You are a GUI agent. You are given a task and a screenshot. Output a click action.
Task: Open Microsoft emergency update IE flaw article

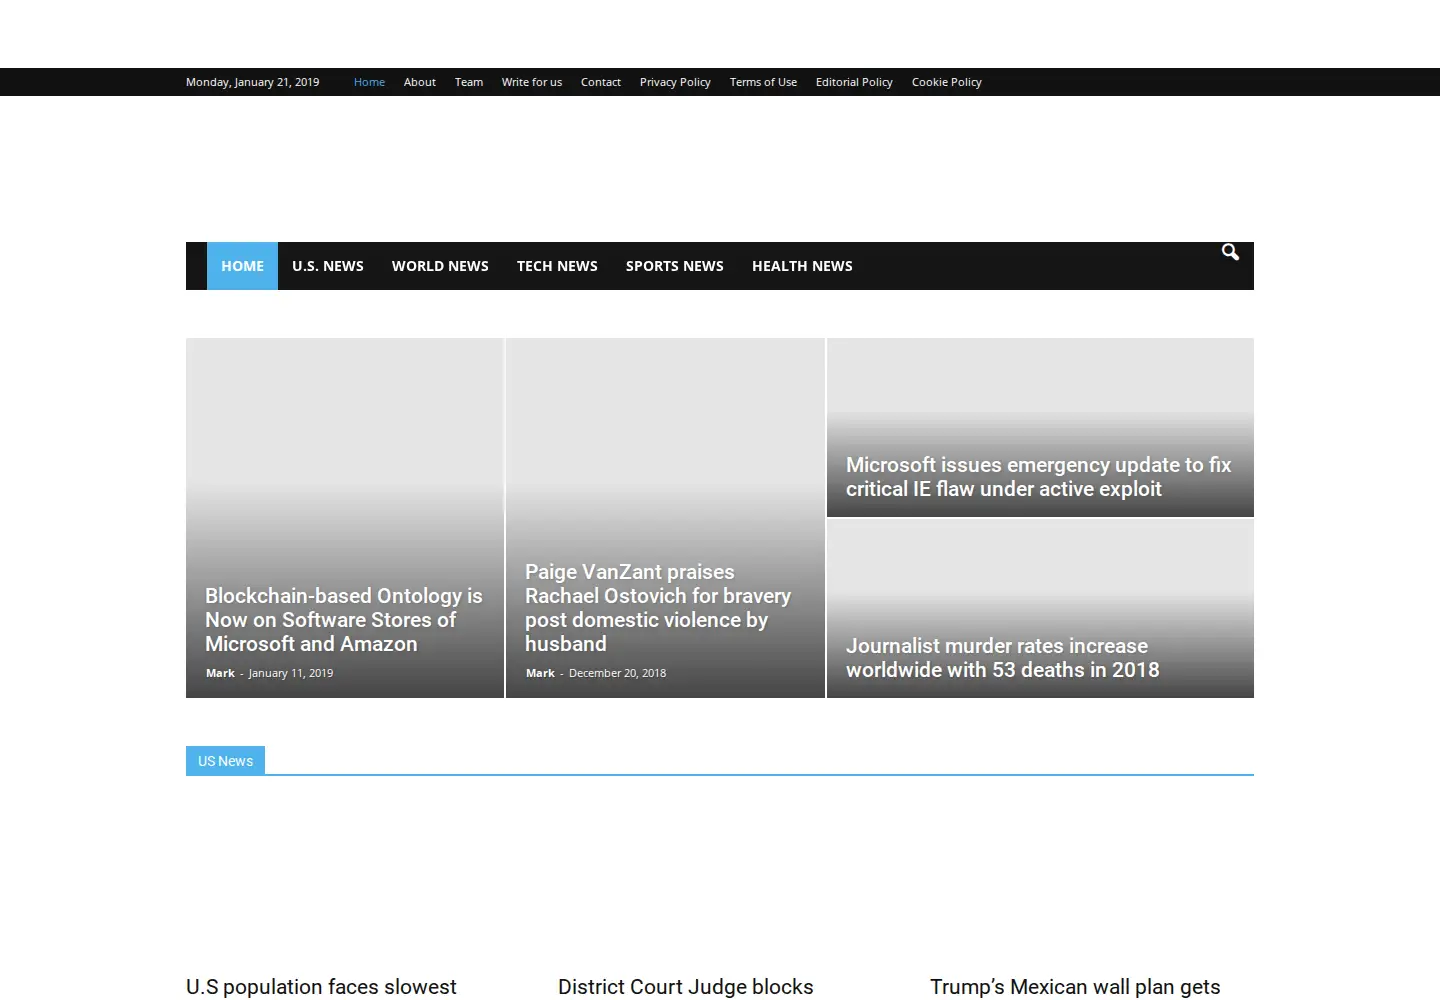1039,477
